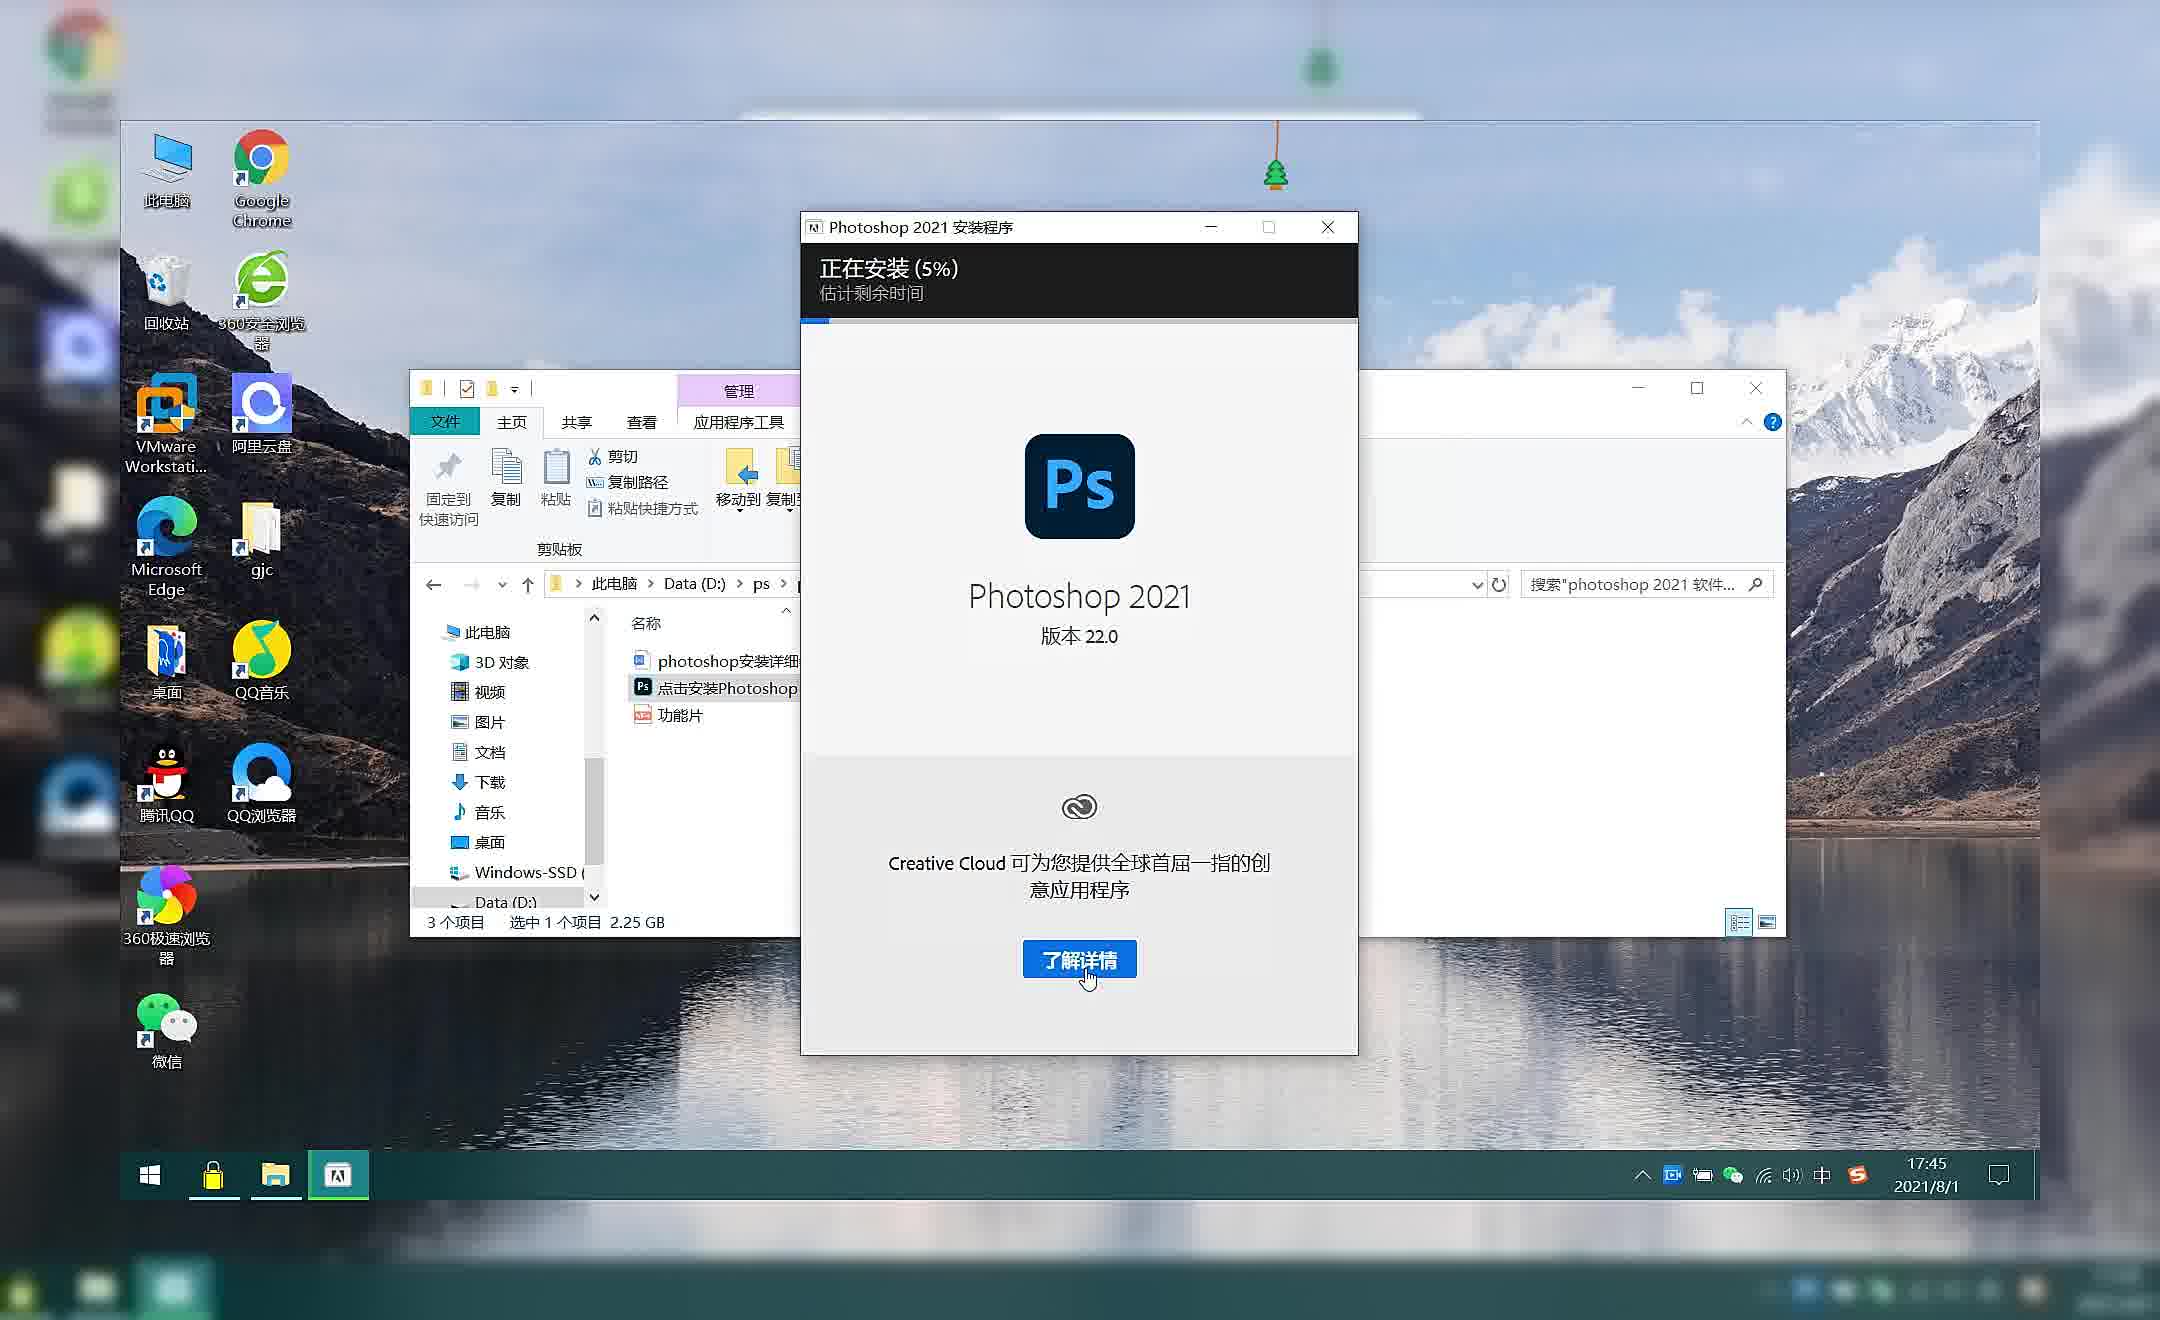This screenshot has height=1320, width=2160.
Task: Open the notification center in taskbar
Action: pos(1999,1175)
